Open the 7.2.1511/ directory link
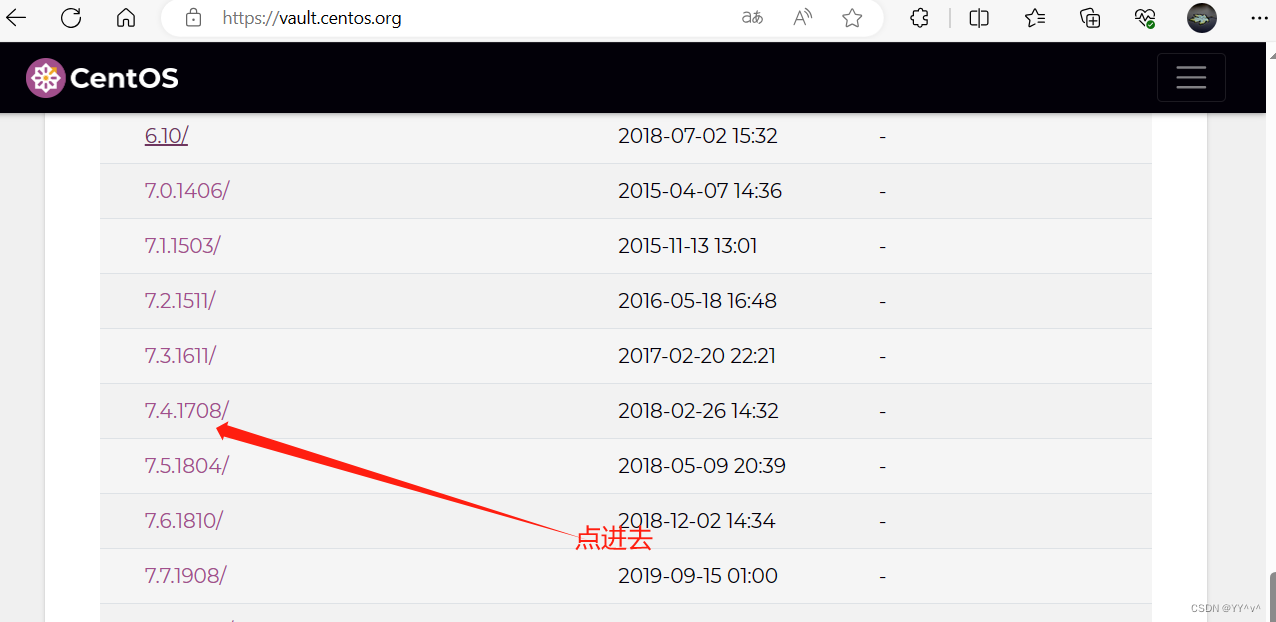Screen dimensions: 1276x622 point(180,301)
